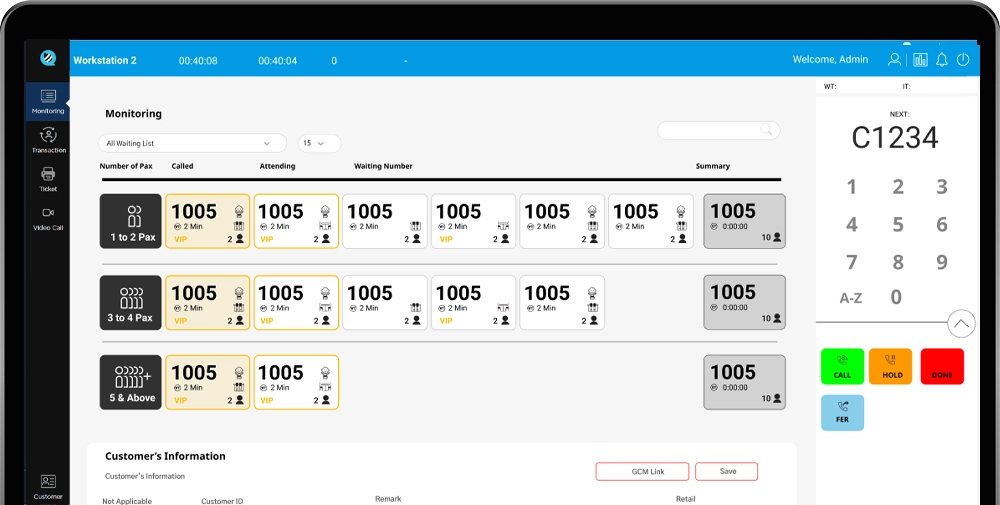Open the statistics chart icon in the header

[920, 59]
